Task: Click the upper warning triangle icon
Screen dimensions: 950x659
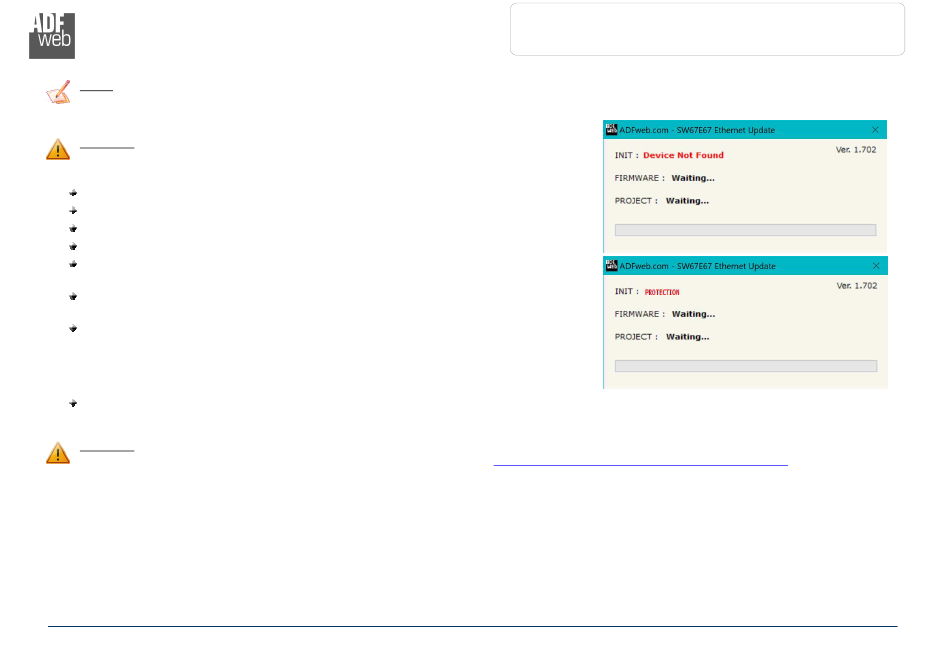Action: pos(58,149)
